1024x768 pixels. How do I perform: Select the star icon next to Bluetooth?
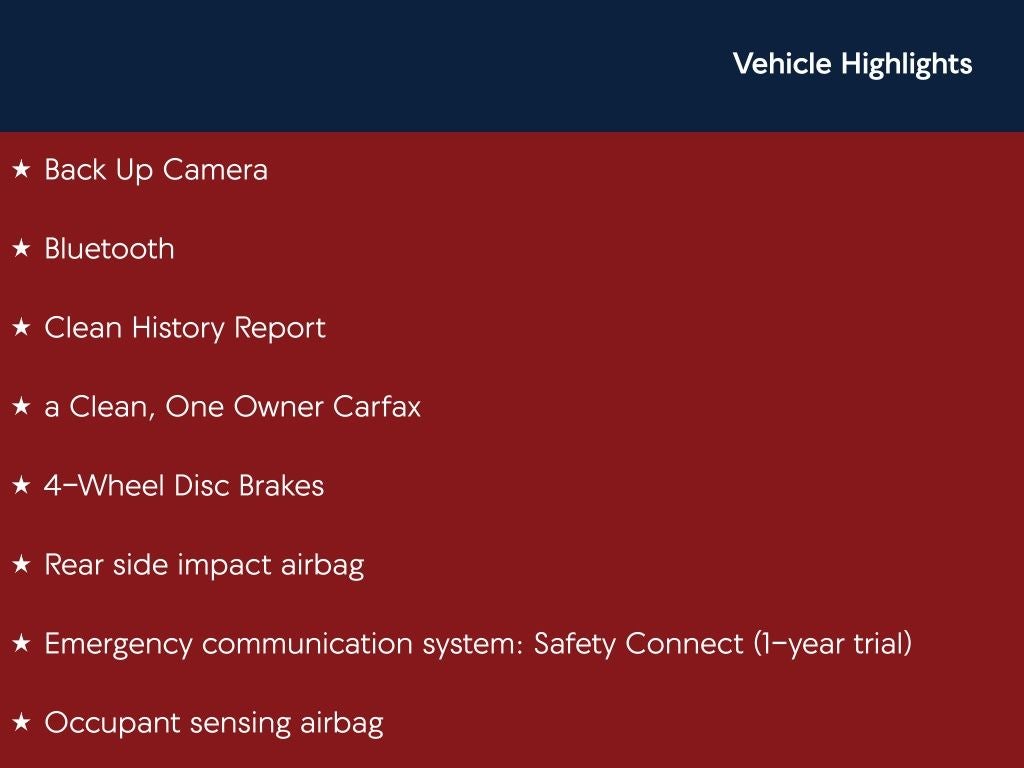21,249
